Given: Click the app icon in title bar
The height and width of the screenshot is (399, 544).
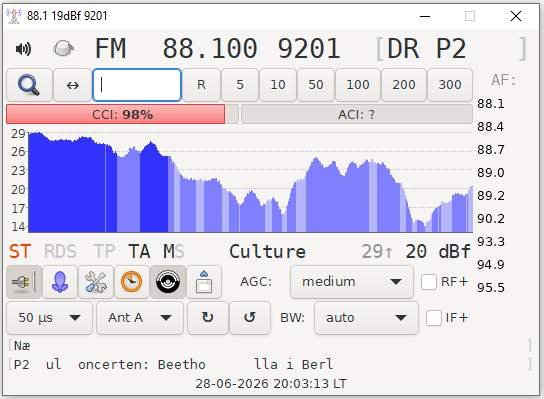Looking at the screenshot, I should click(x=14, y=16).
